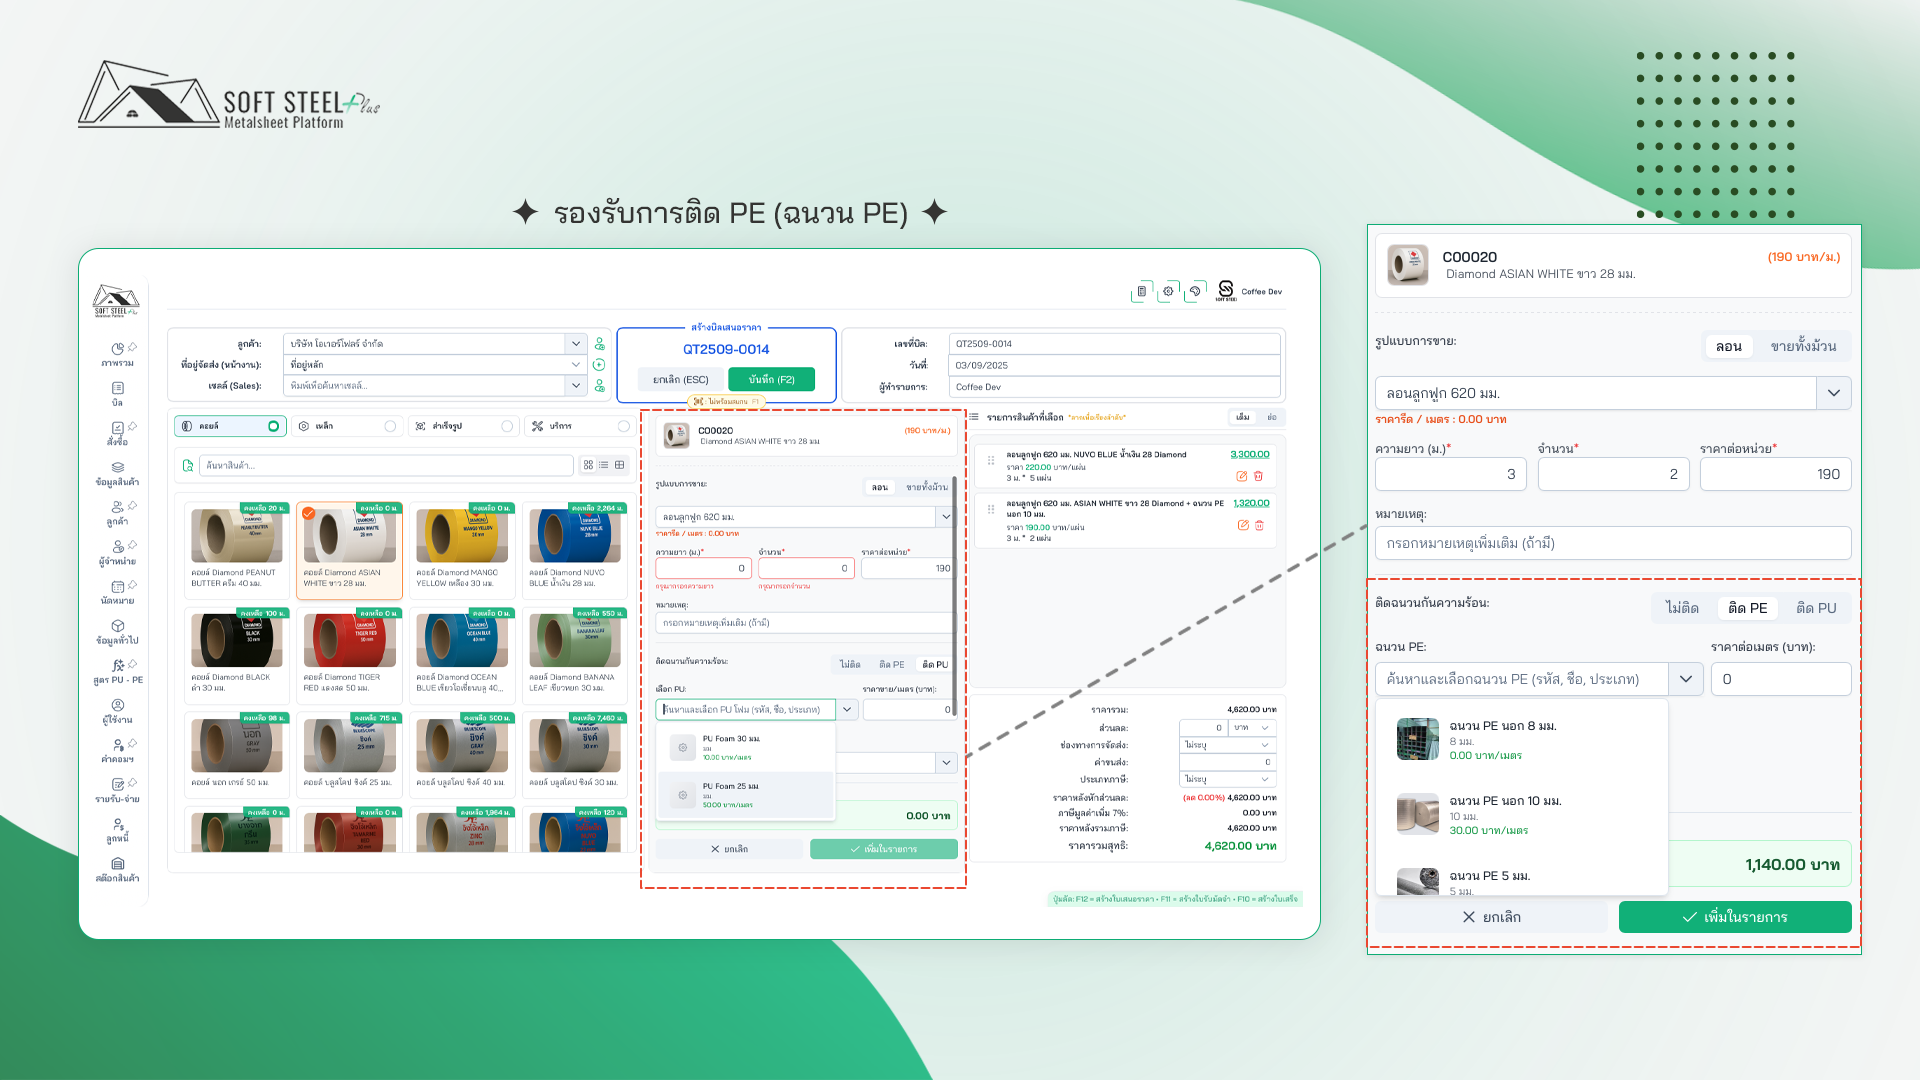The height and width of the screenshot is (1080, 1920).
Task: Expand the customer ลูกค้า dropdown
Action: 575,343
